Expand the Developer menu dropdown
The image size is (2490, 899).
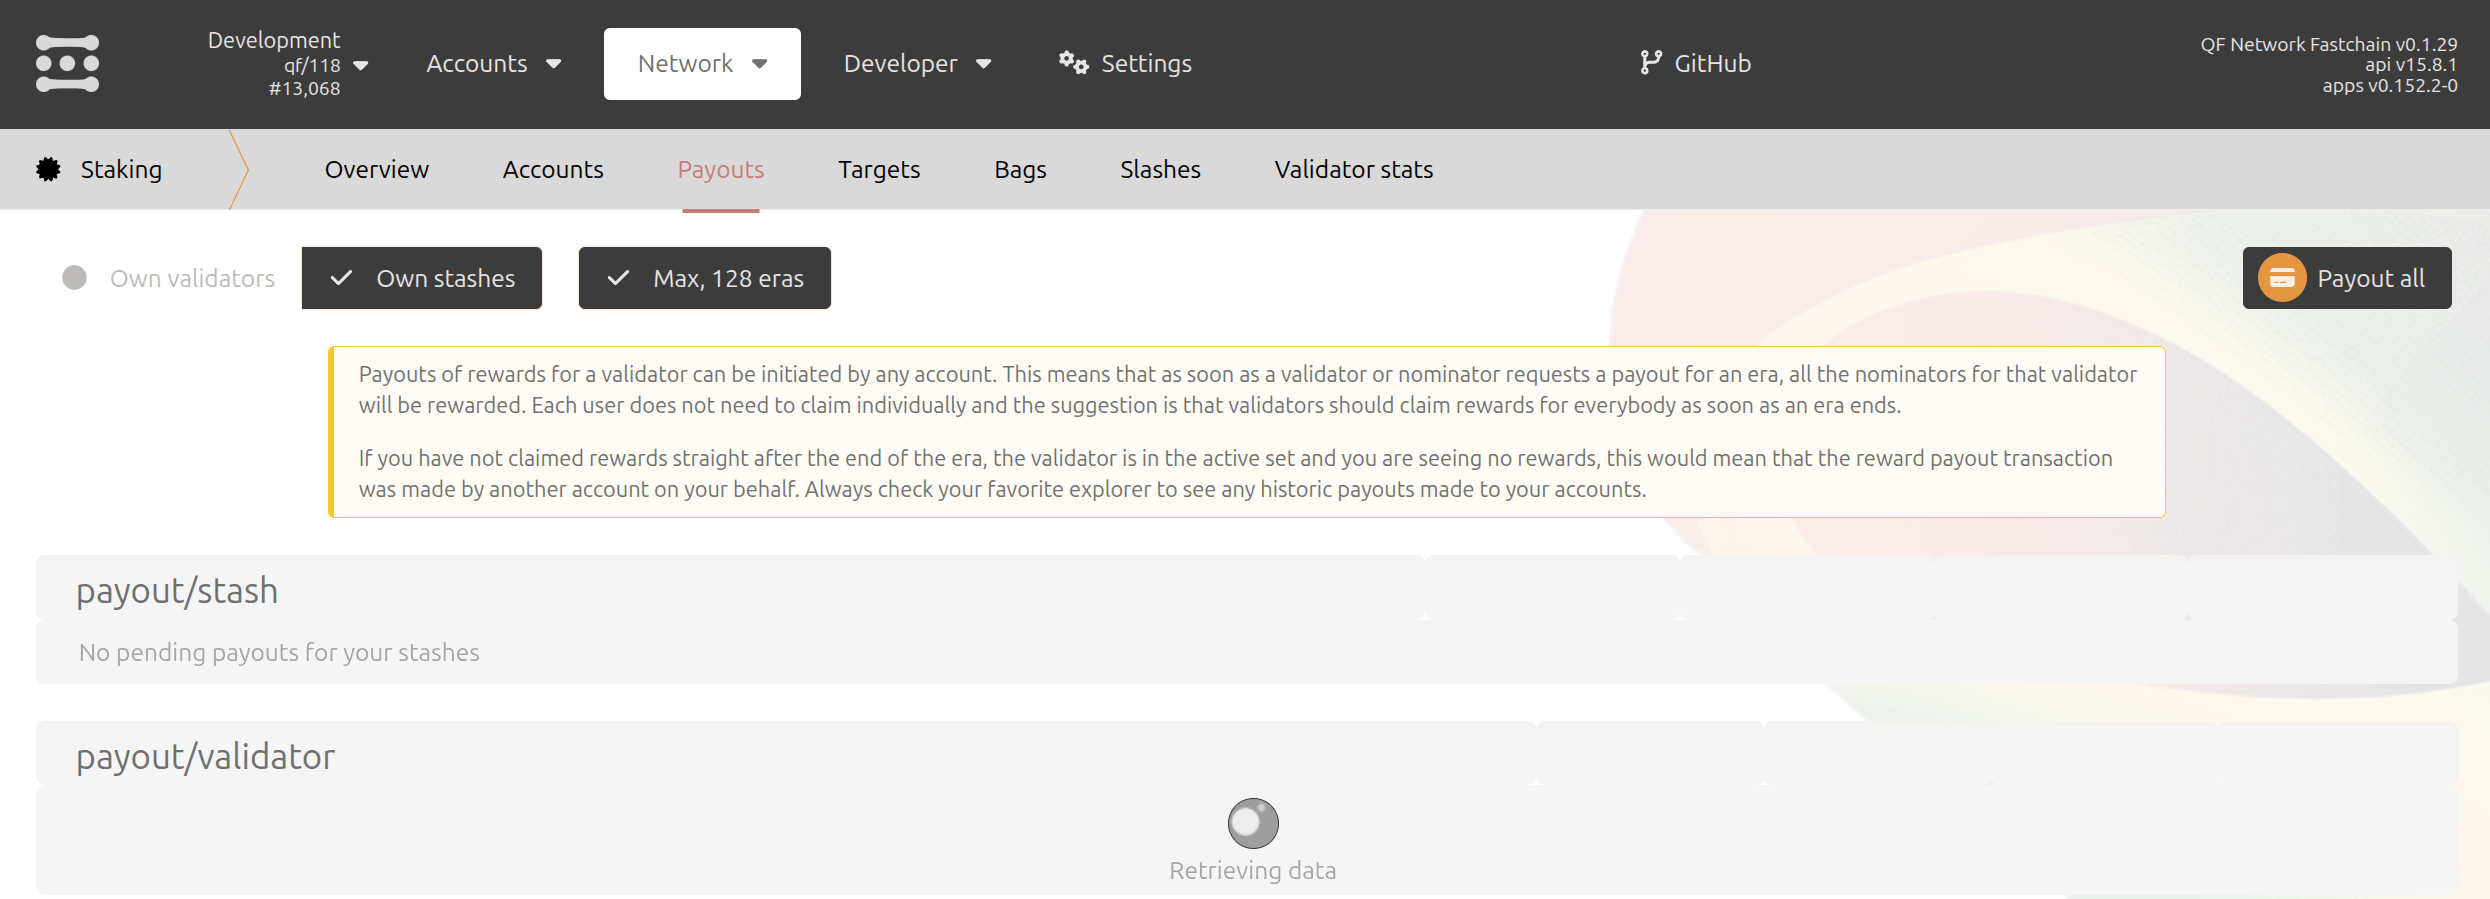point(917,64)
